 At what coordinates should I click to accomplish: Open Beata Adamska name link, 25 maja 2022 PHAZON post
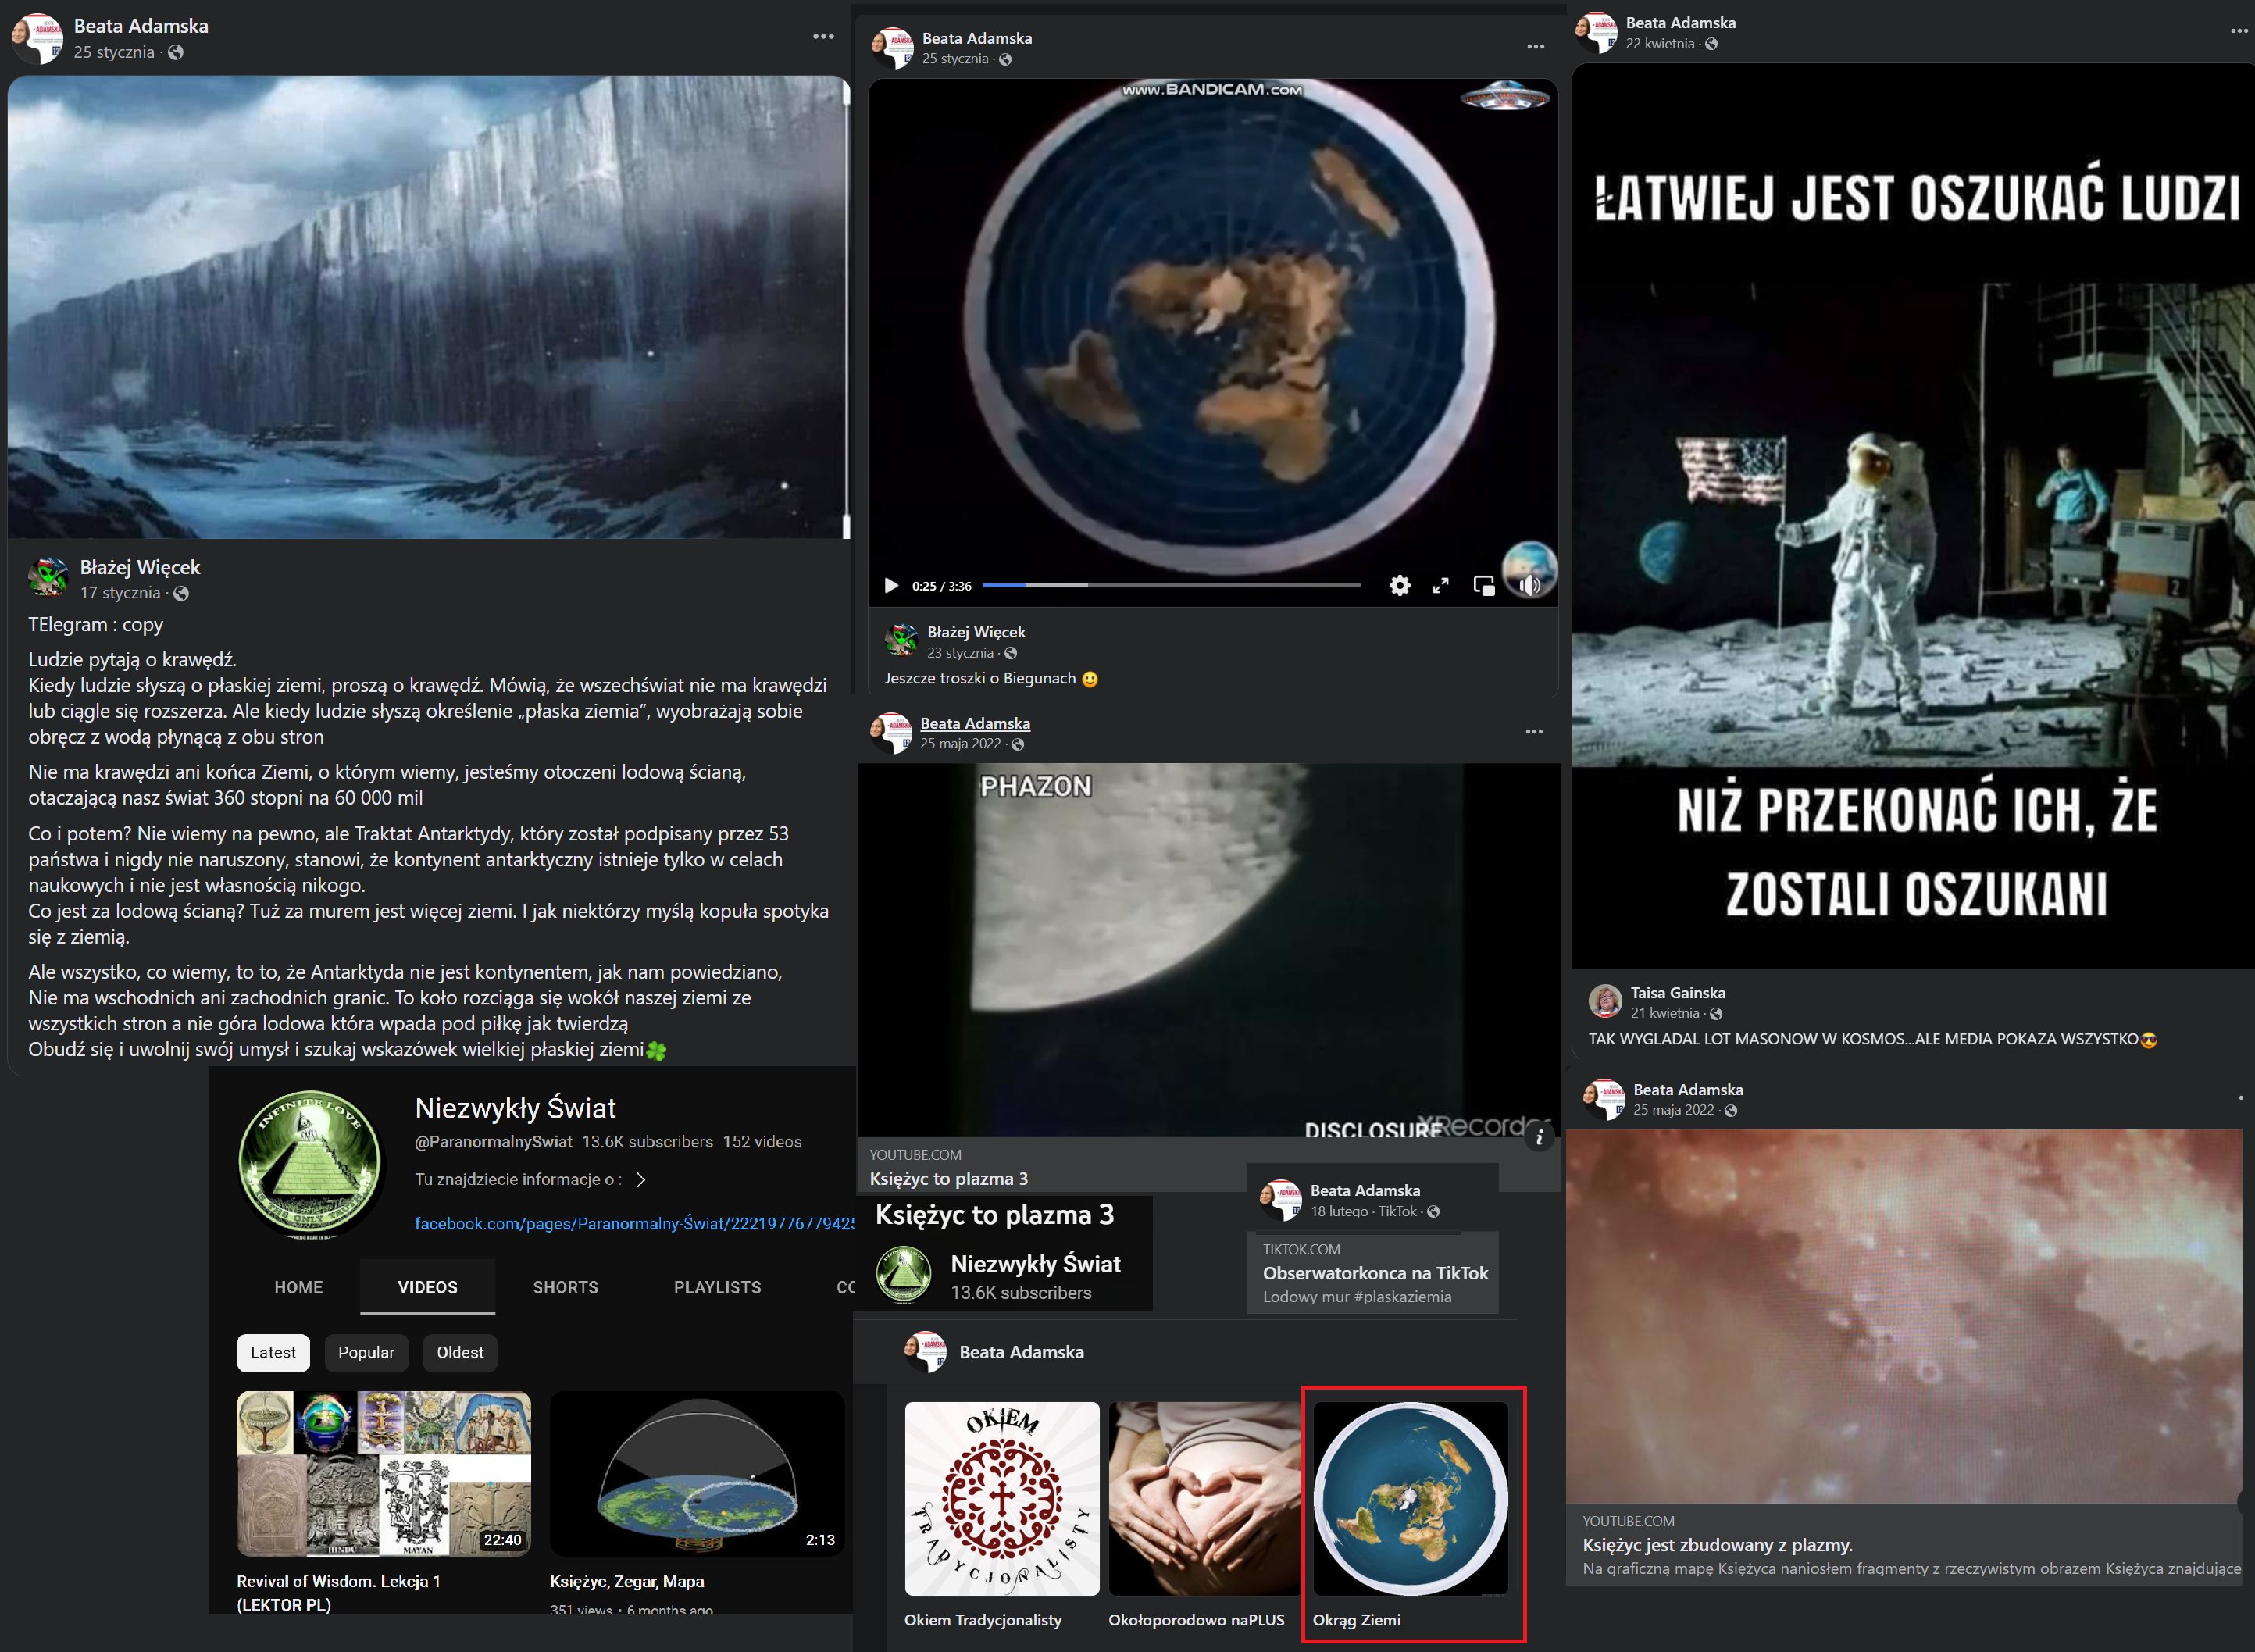pyautogui.click(x=975, y=723)
